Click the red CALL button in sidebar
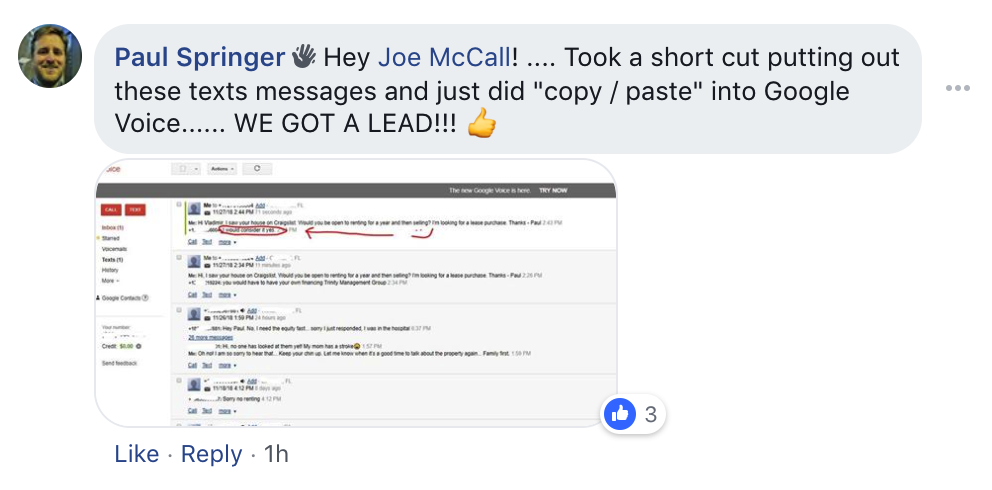Viewport: 992px width, 490px height. tap(112, 210)
